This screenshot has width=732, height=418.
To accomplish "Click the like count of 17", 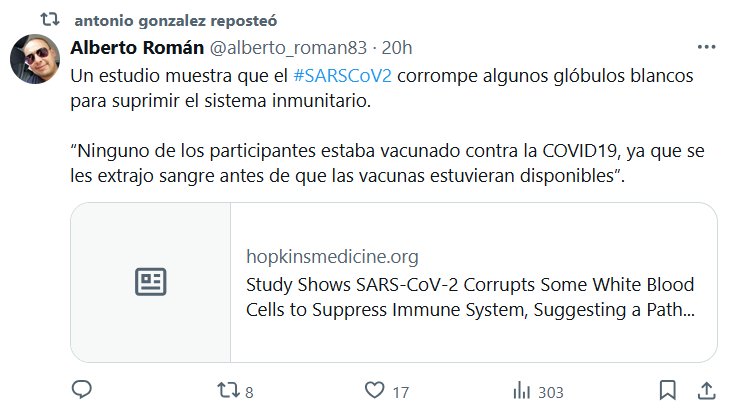I will (x=400, y=392).
